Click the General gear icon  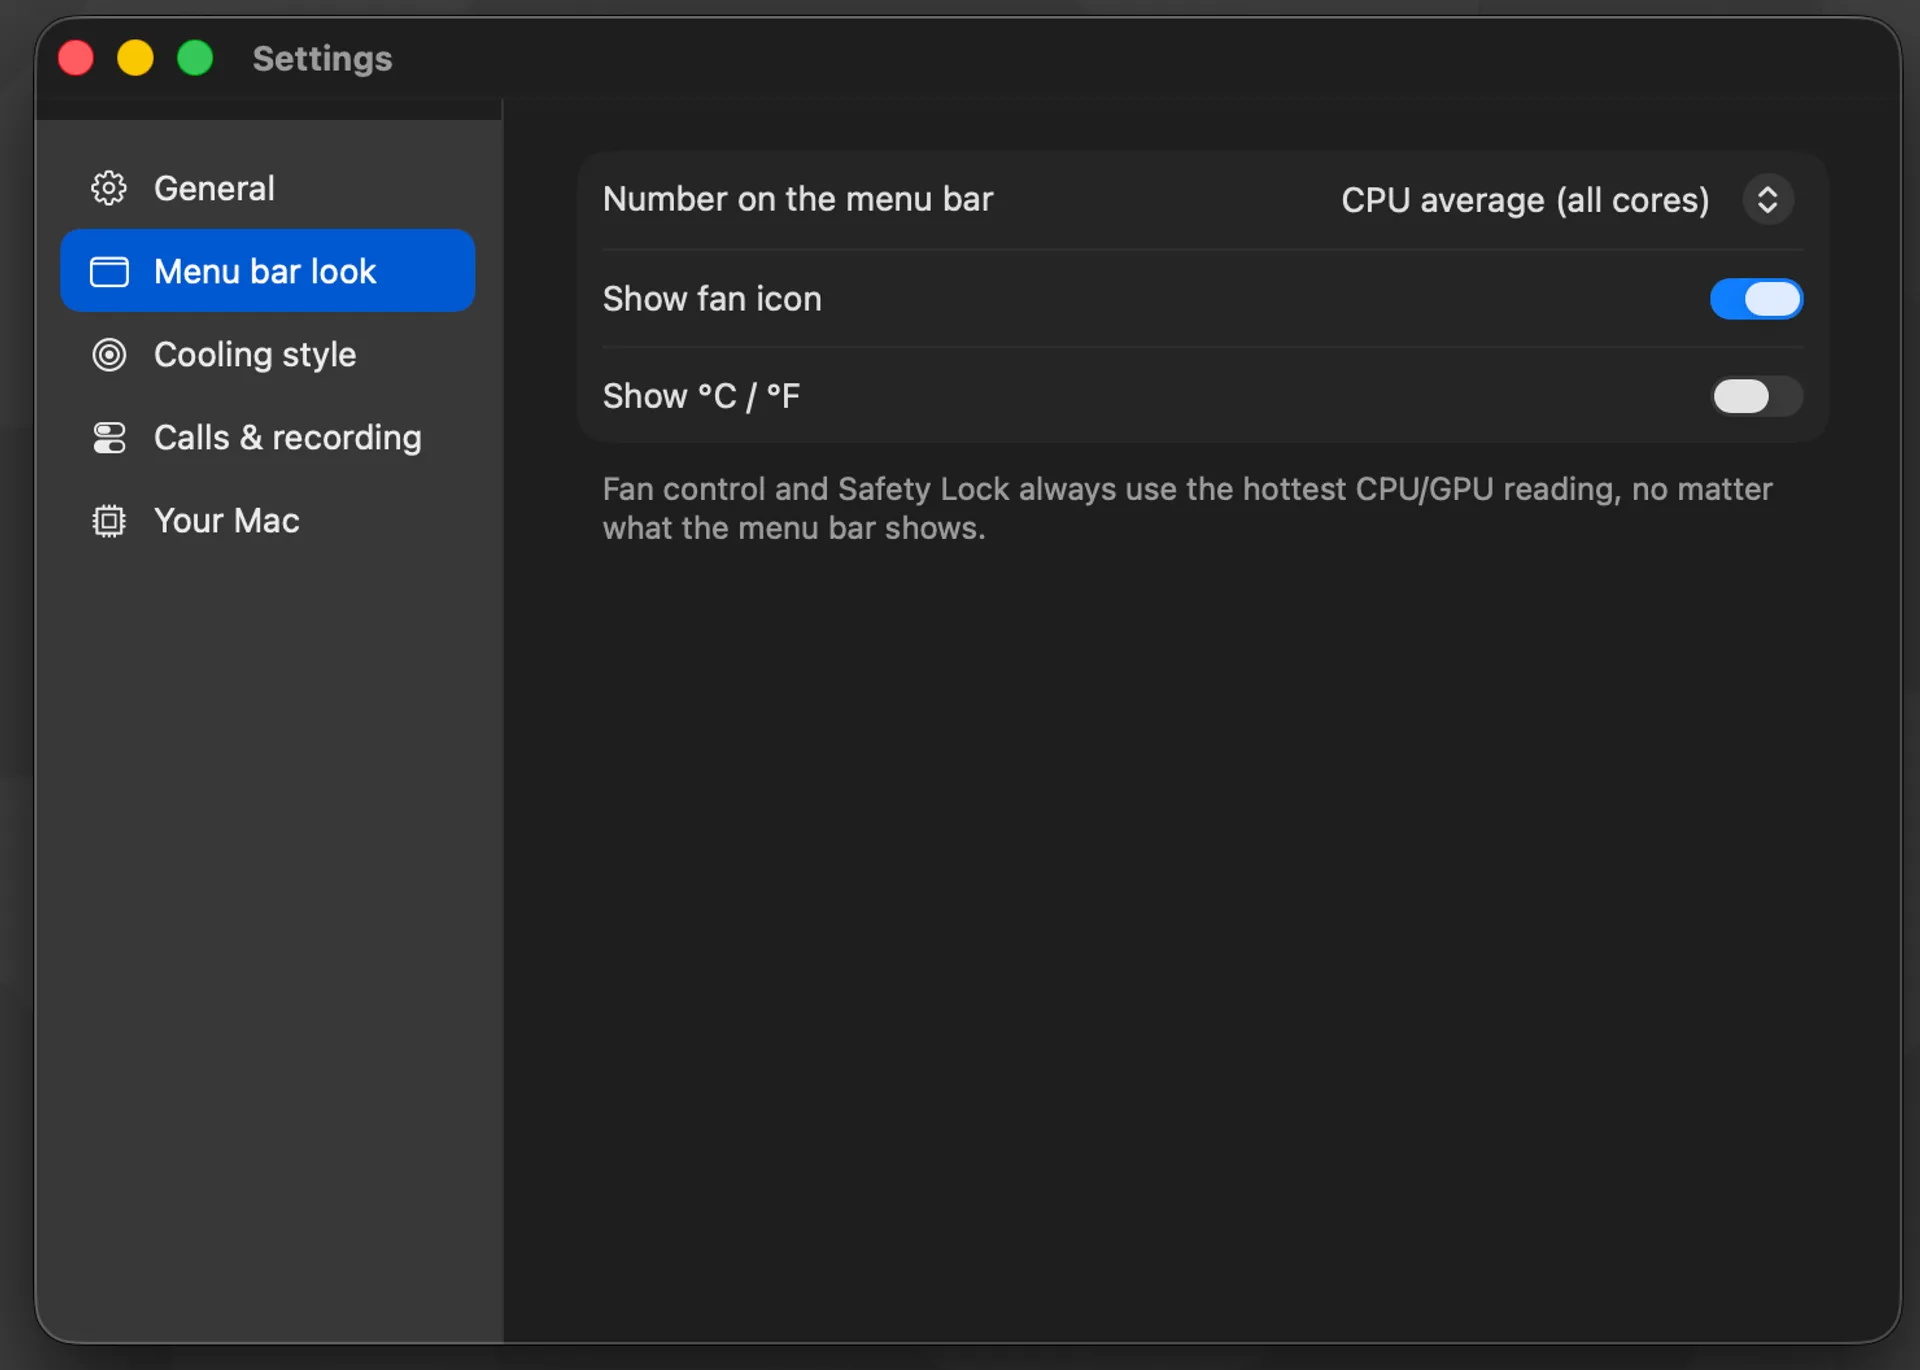109,188
